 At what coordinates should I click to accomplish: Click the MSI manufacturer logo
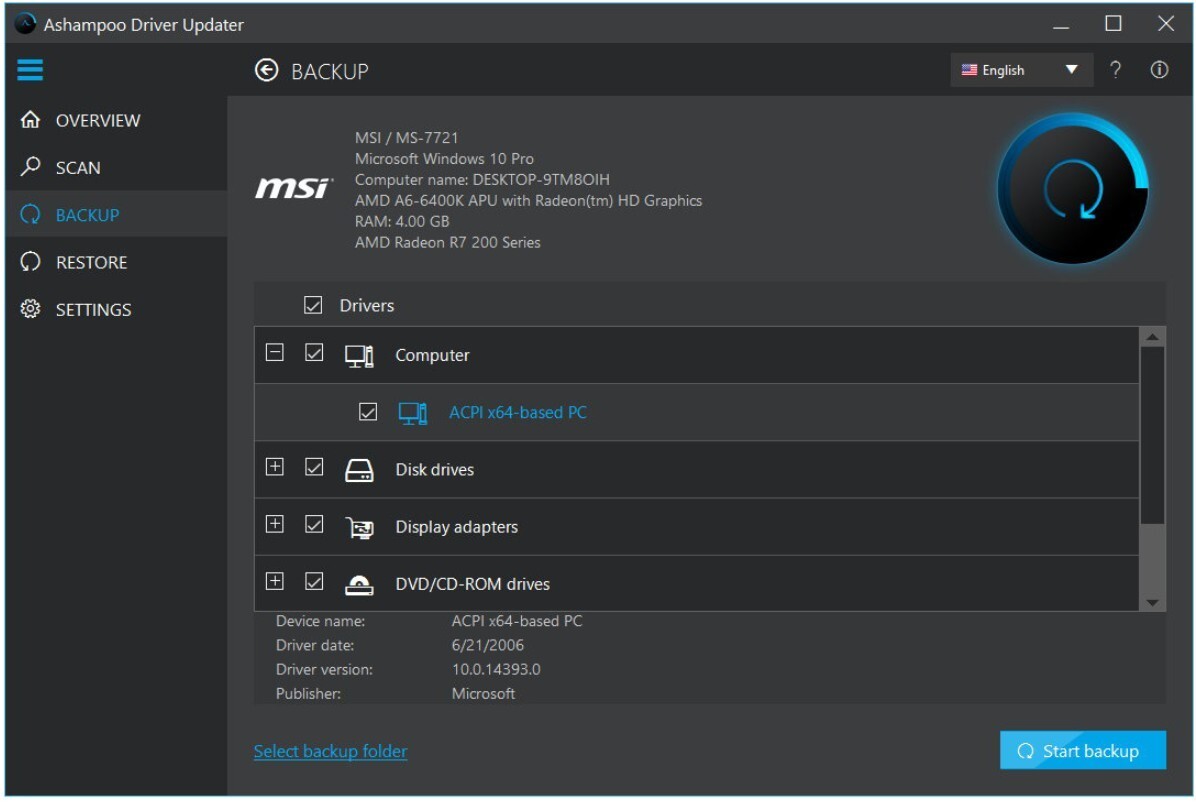click(294, 187)
